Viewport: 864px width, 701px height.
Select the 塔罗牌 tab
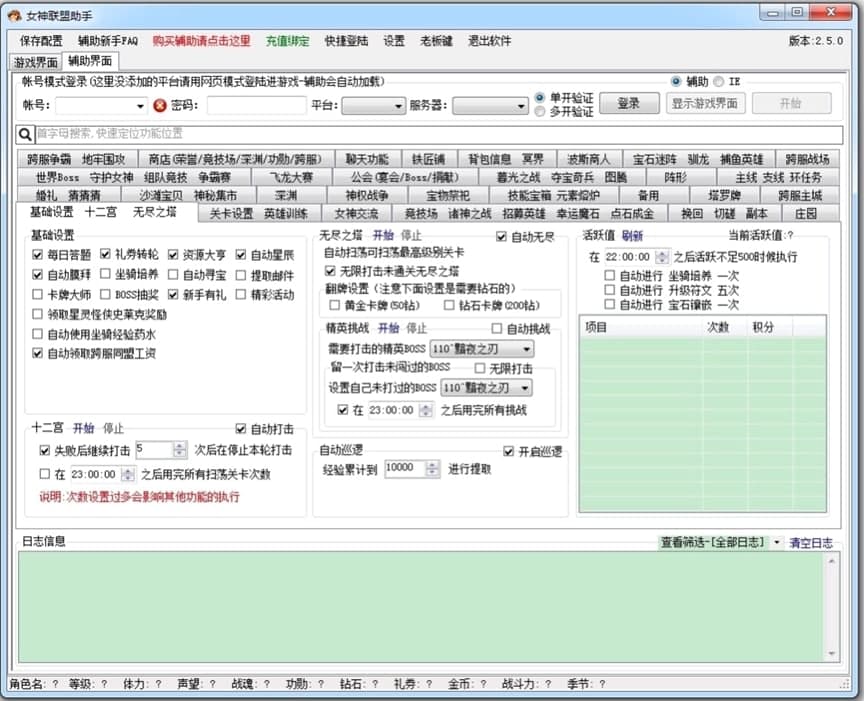coord(724,195)
